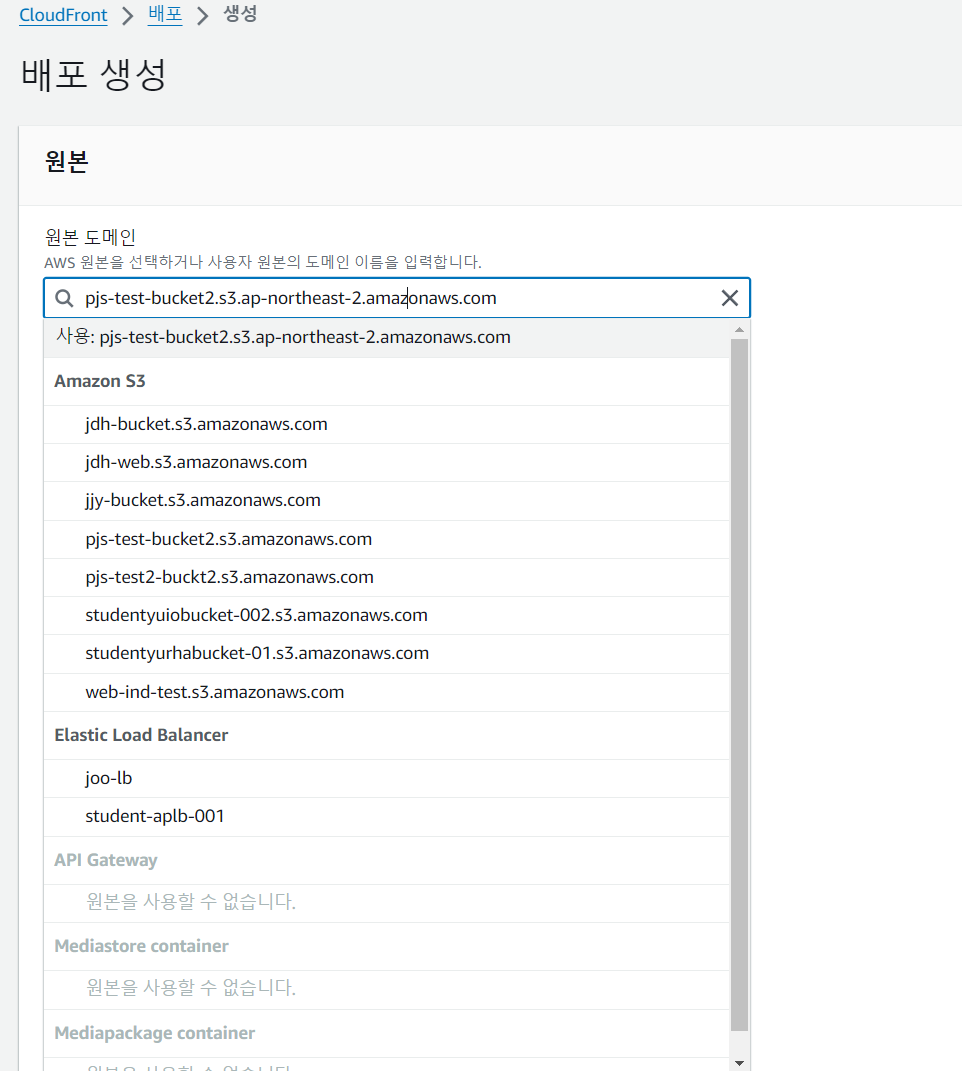Open the CloudFront breadcrumb link
This screenshot has width=962, height=1071.
tap(64, 15)
